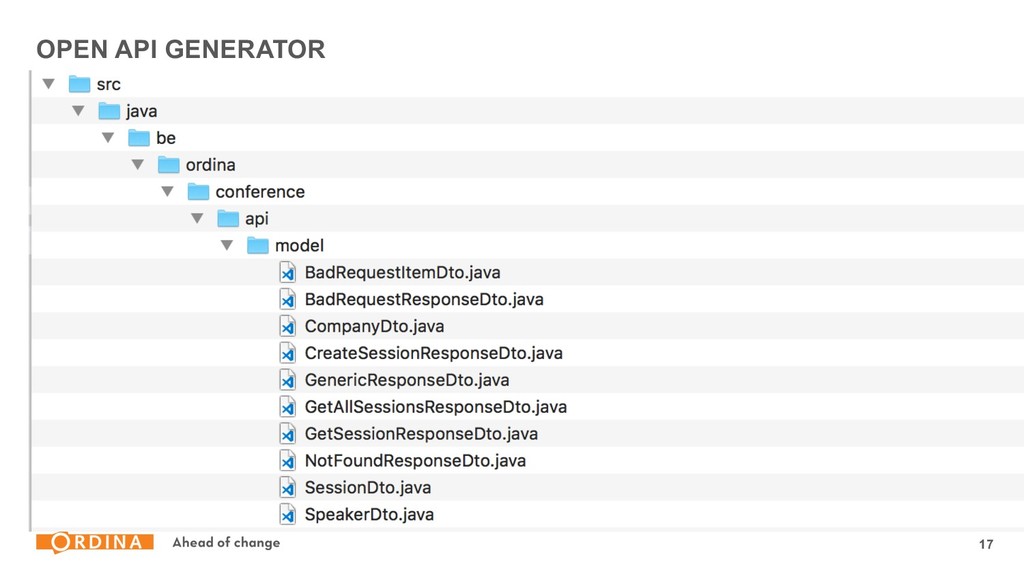
Task: Select GetAllSessionsResponseDto.java file
Action: (x=436, y=407)
